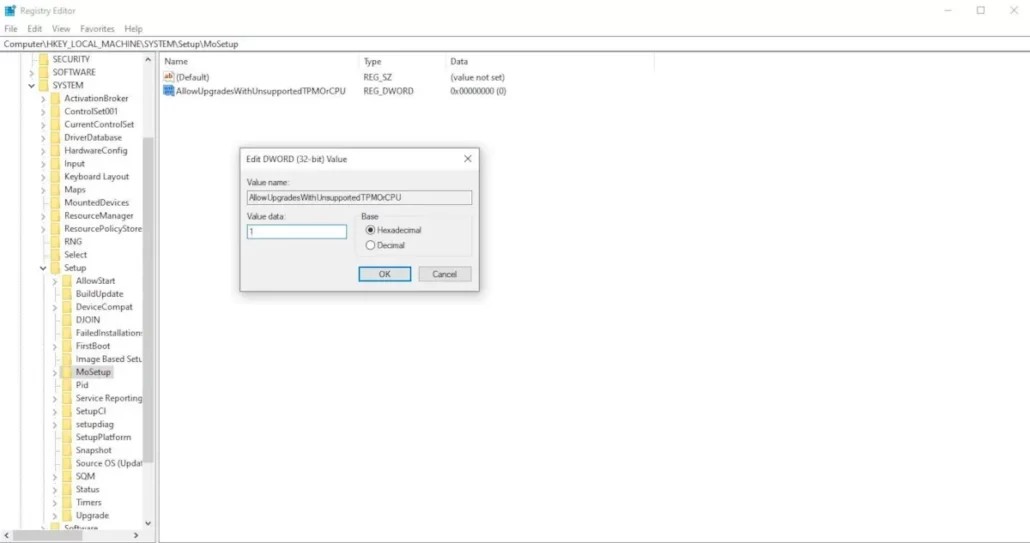Expand the ActivationBroker node
Image resolution: width=1030 pixels, height=543 pixels.
43,98
